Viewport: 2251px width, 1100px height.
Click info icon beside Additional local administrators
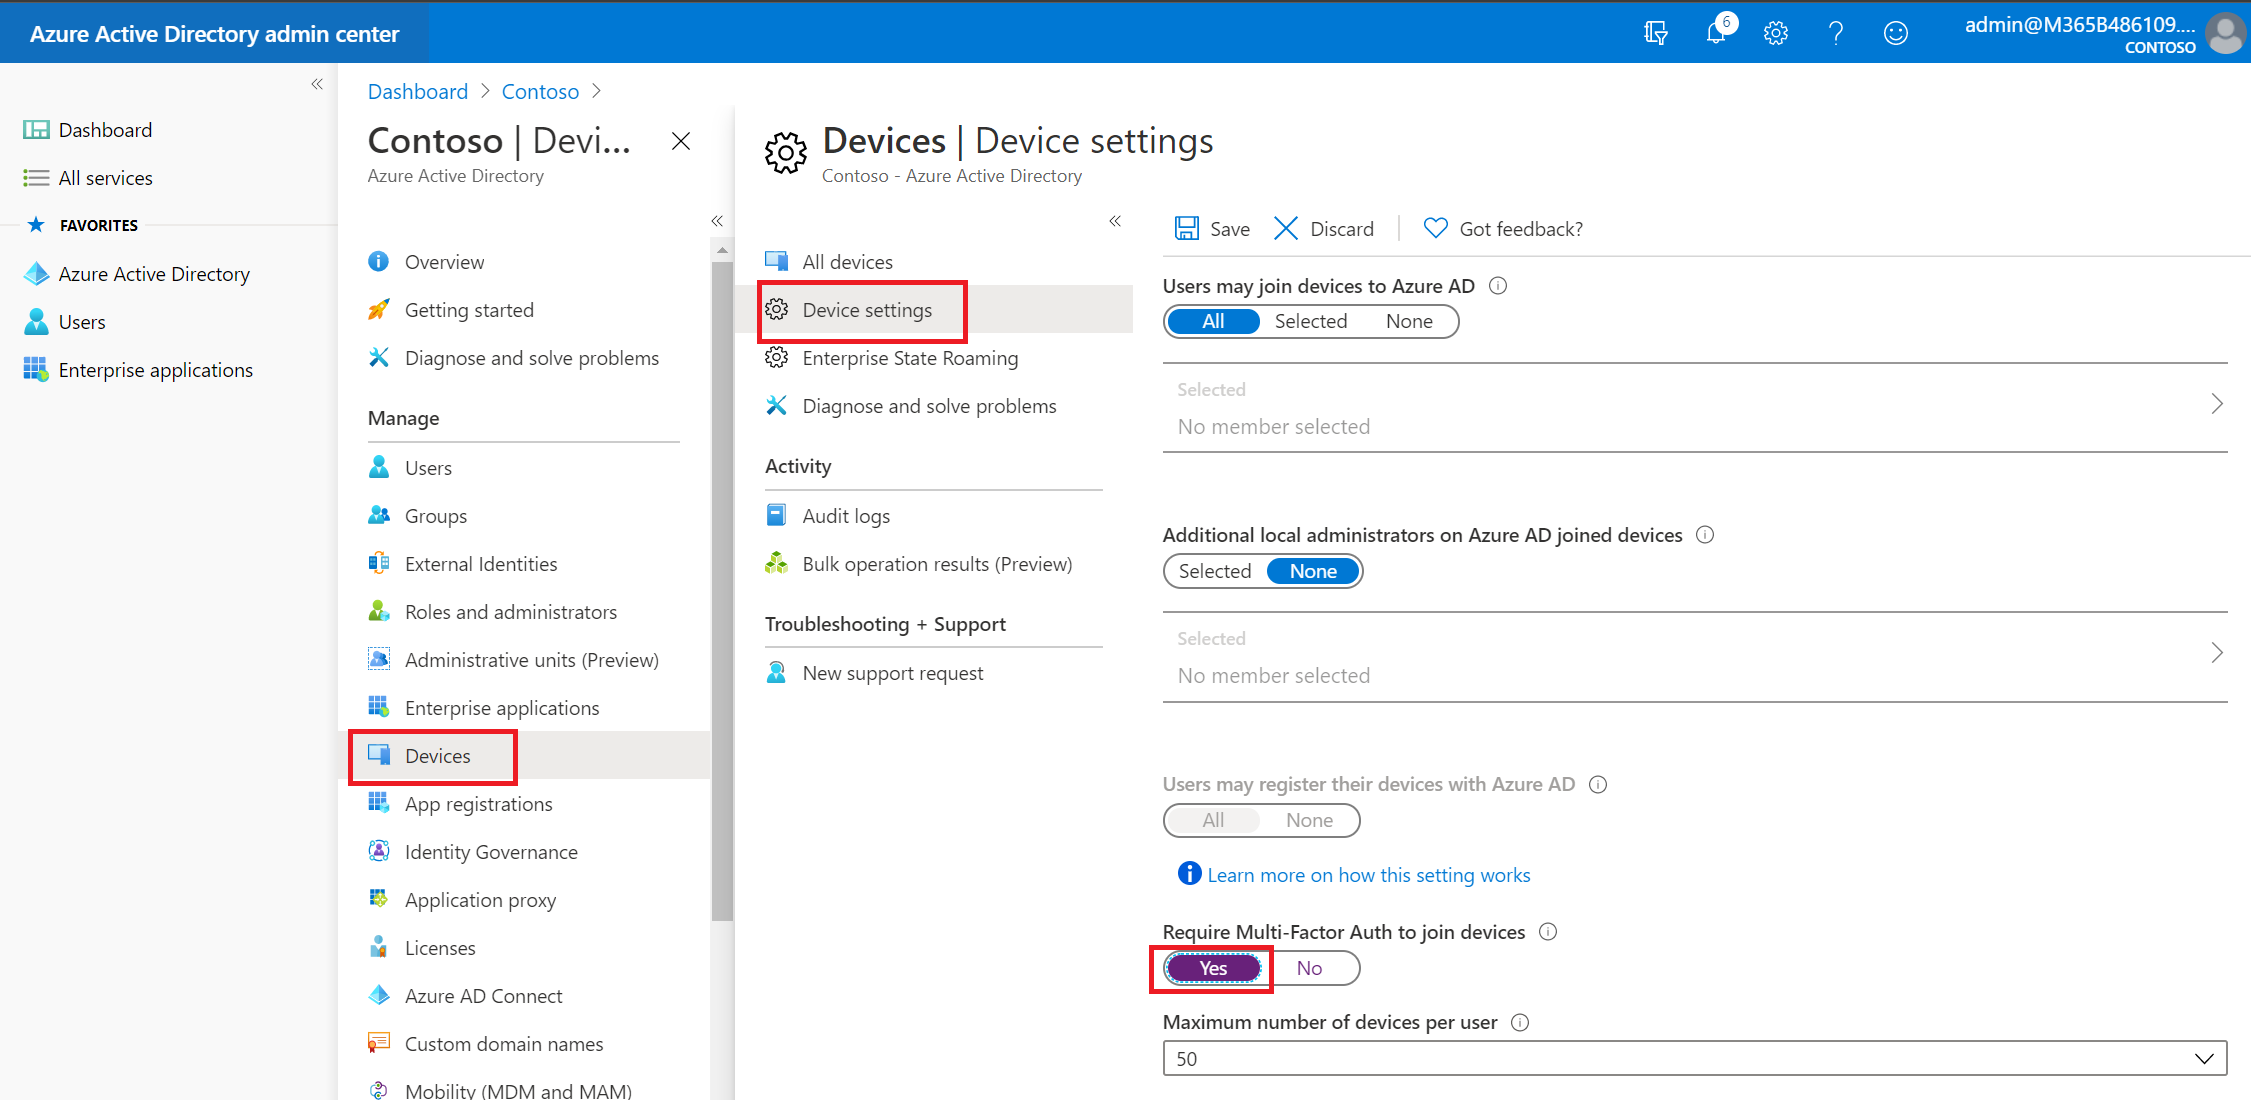[1705, 535]
